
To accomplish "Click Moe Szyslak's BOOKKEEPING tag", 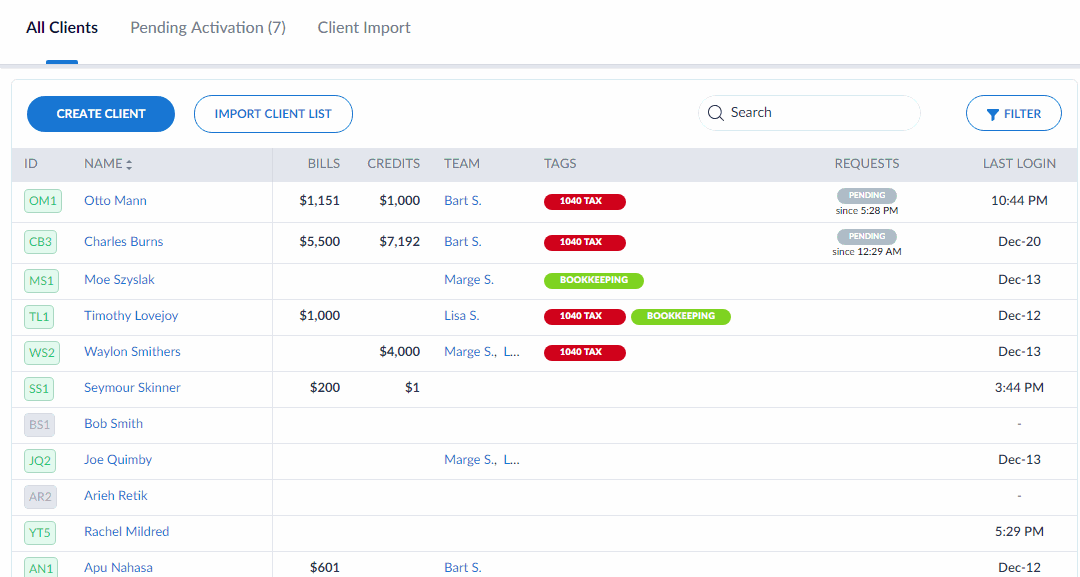I will tap(593, 280).
